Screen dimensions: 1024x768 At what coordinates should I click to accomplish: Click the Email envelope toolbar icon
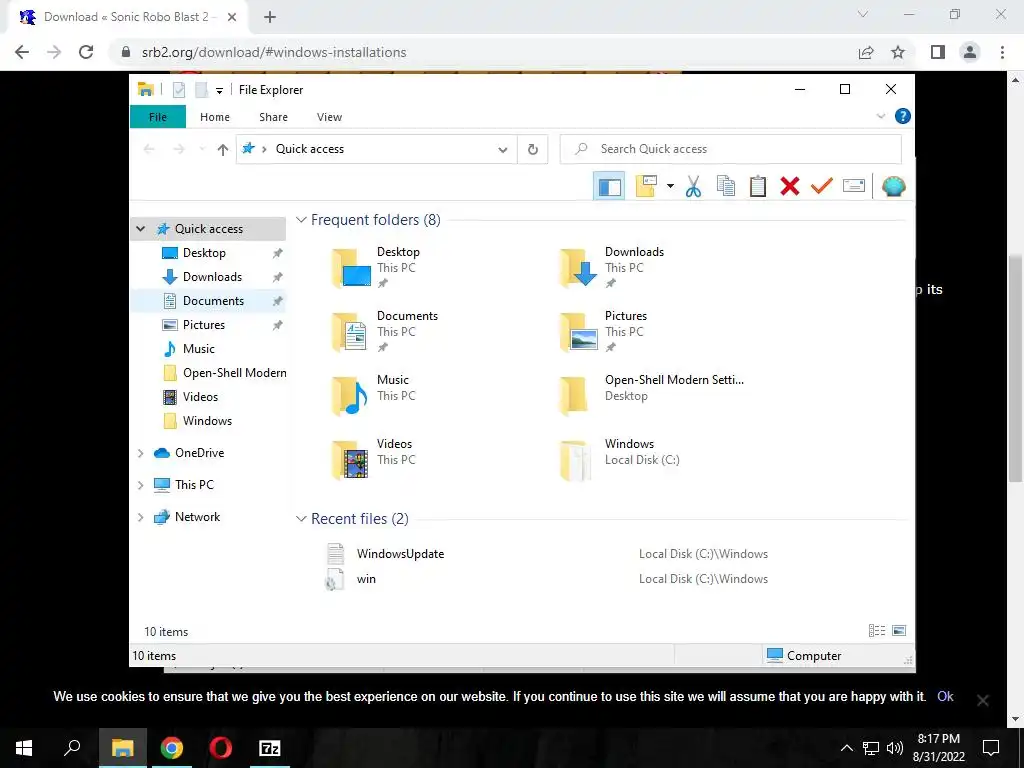point(854,187)
